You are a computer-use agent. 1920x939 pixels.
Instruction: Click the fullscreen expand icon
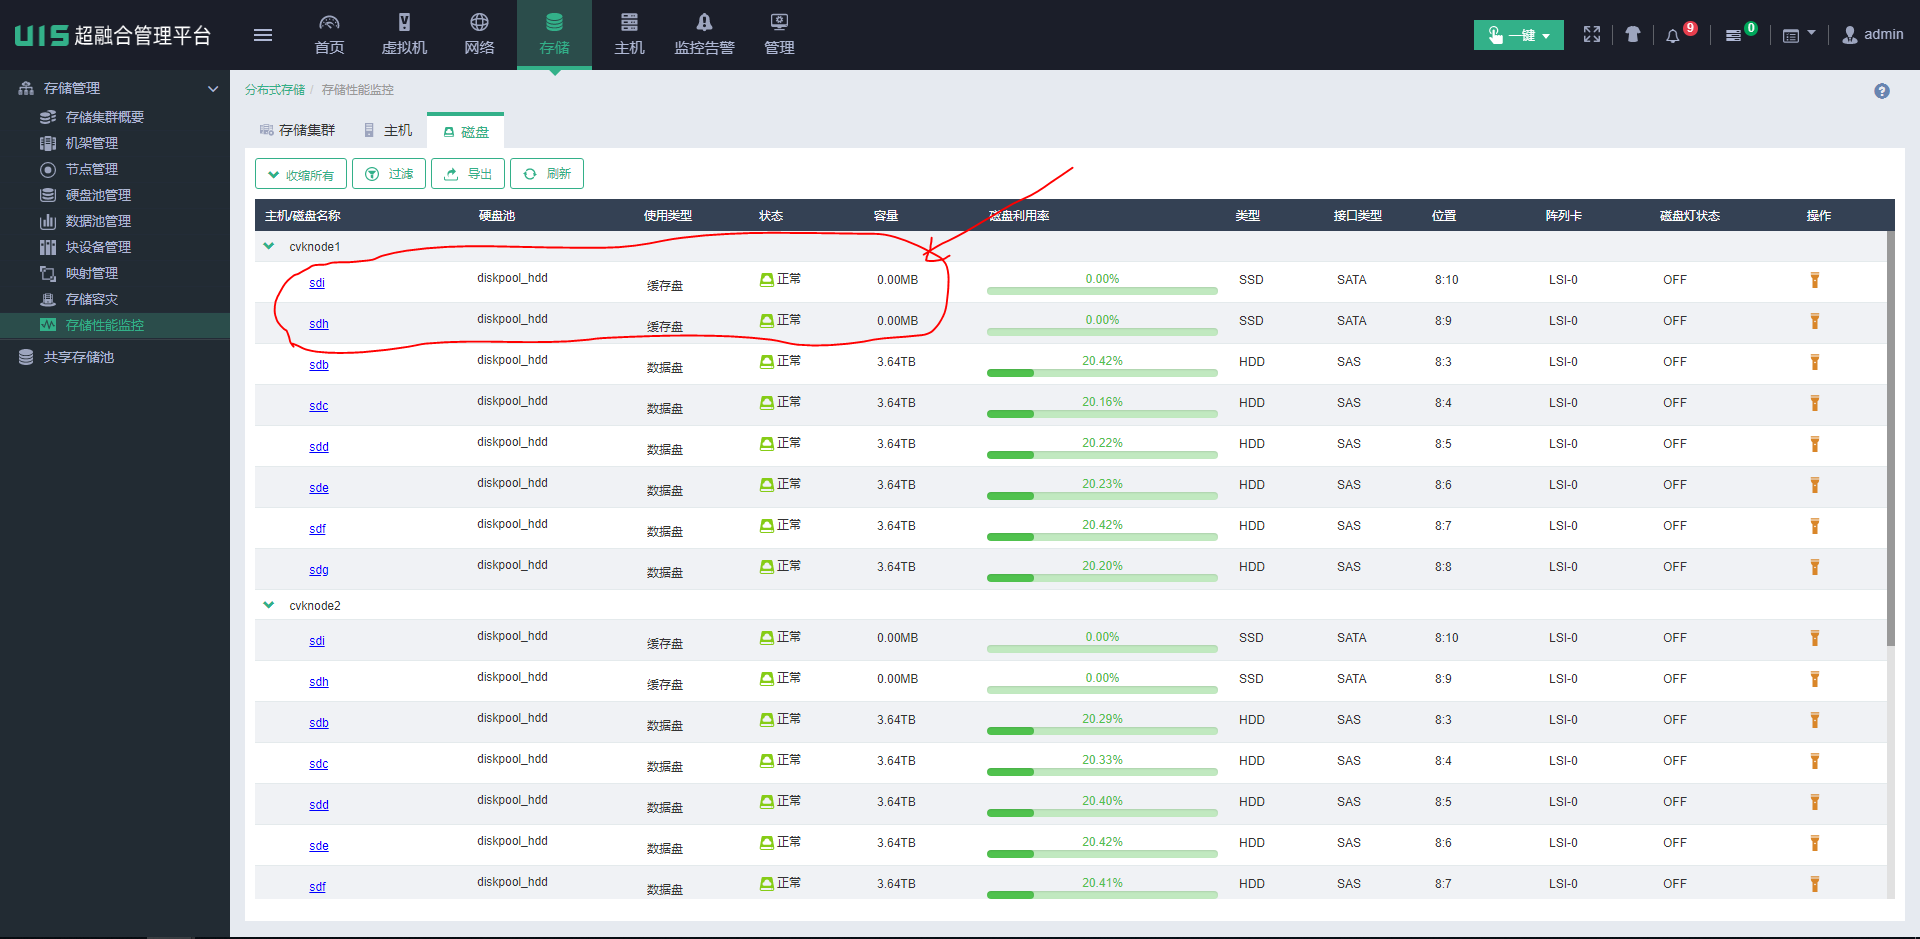[1592, 35]
